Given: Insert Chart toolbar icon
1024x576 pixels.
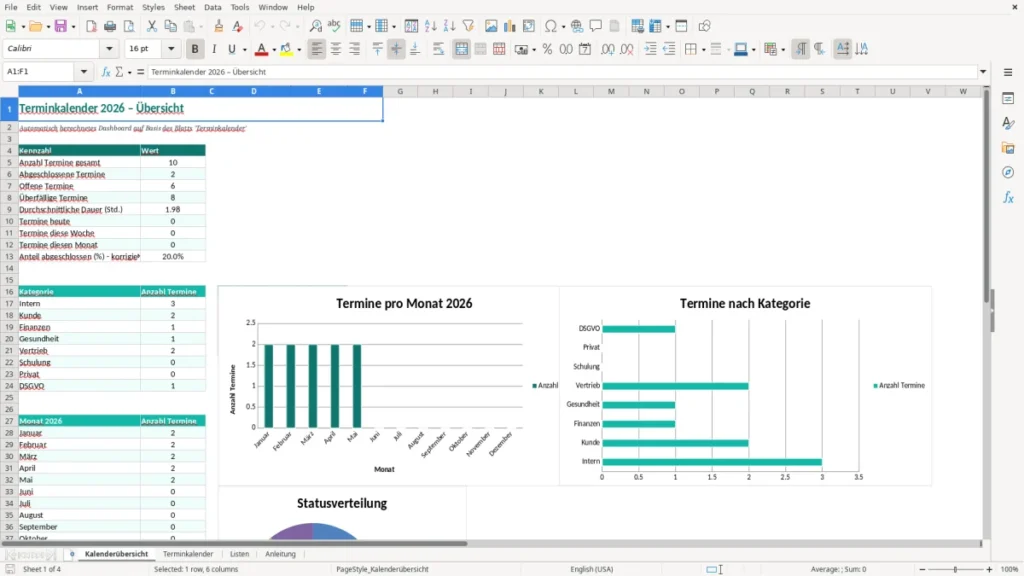Looking at the screenshot, I should (x=509, y=26).
